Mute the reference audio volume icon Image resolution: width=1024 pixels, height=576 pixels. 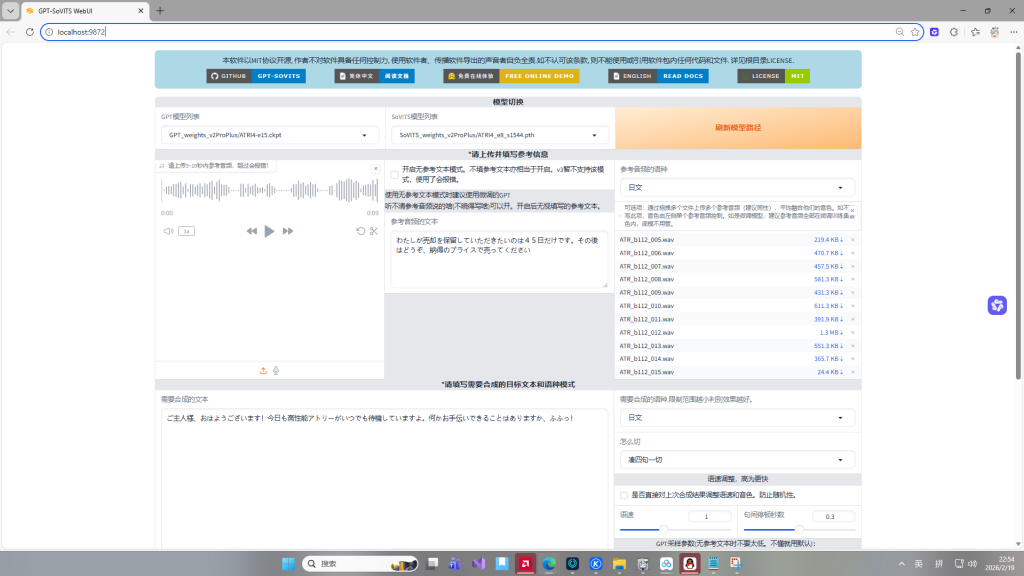(168, 231)
